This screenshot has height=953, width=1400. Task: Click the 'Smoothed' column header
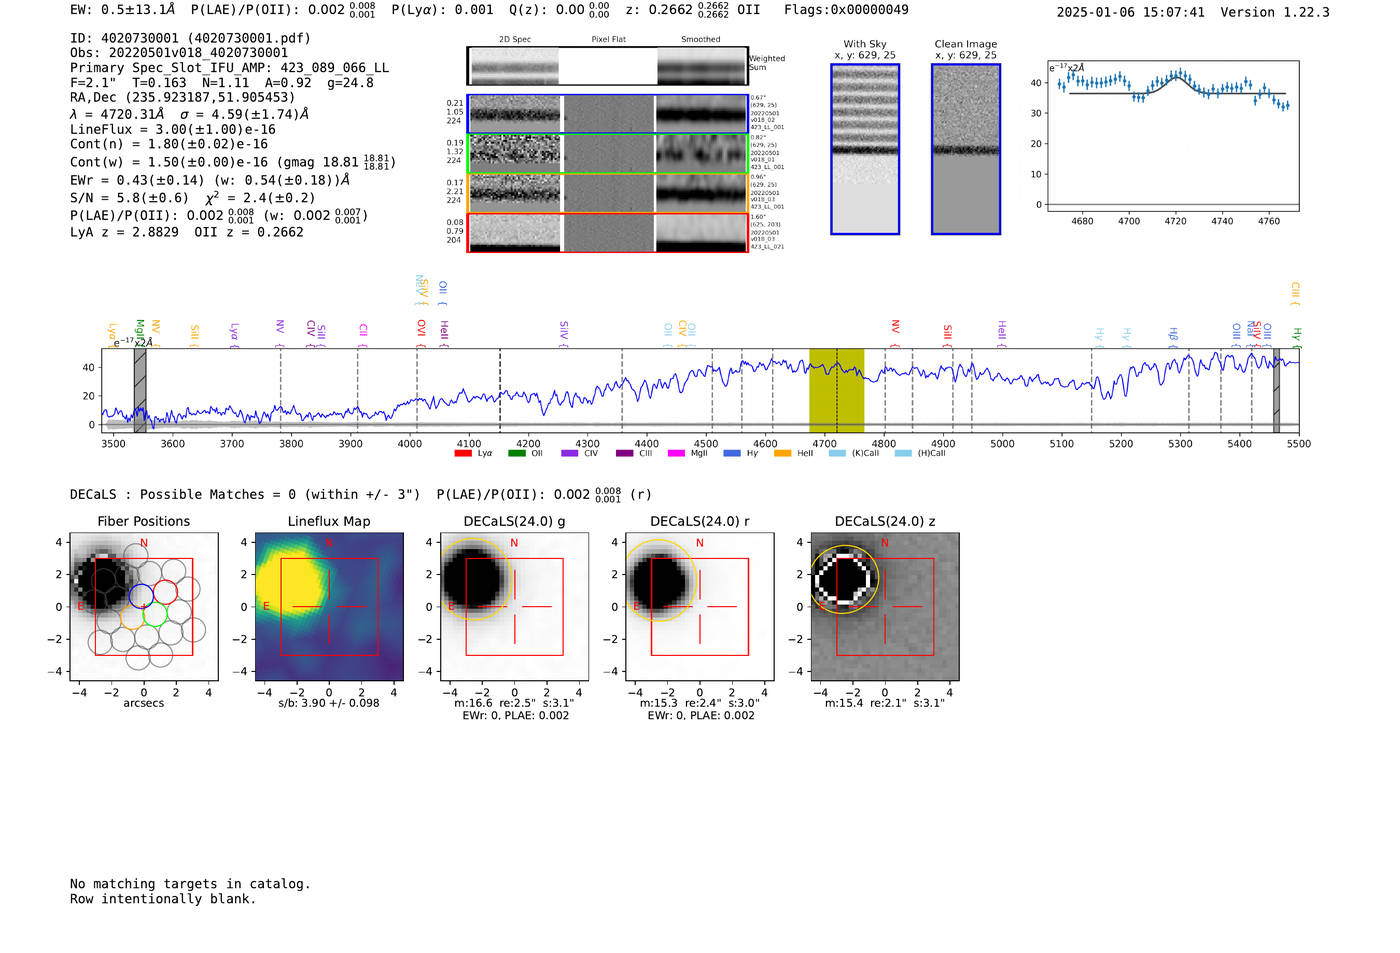(700, 39)
